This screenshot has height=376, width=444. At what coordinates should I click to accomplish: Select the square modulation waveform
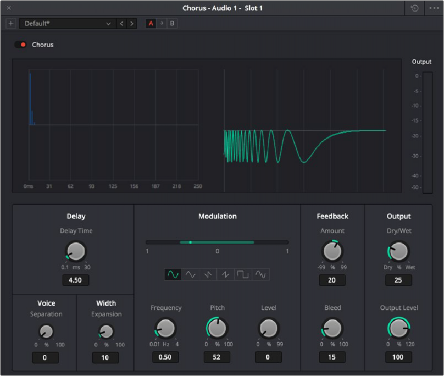pyautogui.click(x=243, y=274)
